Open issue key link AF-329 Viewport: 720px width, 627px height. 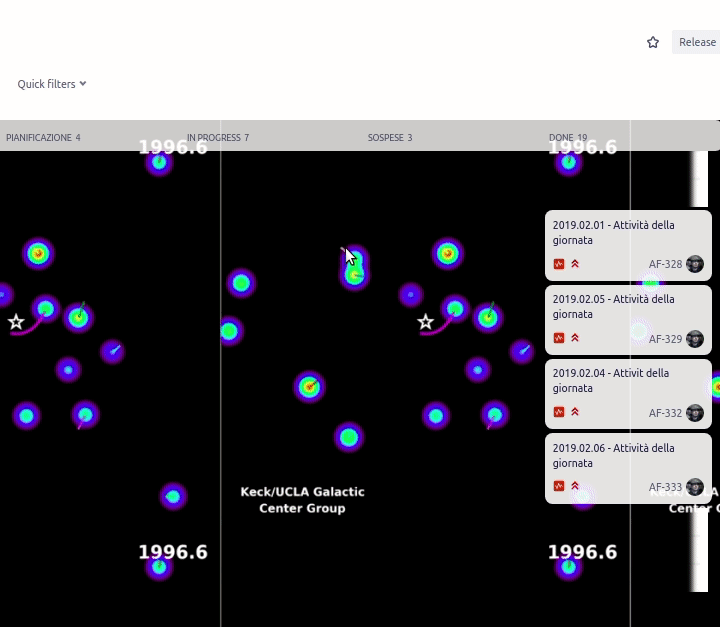pos(665,339)
